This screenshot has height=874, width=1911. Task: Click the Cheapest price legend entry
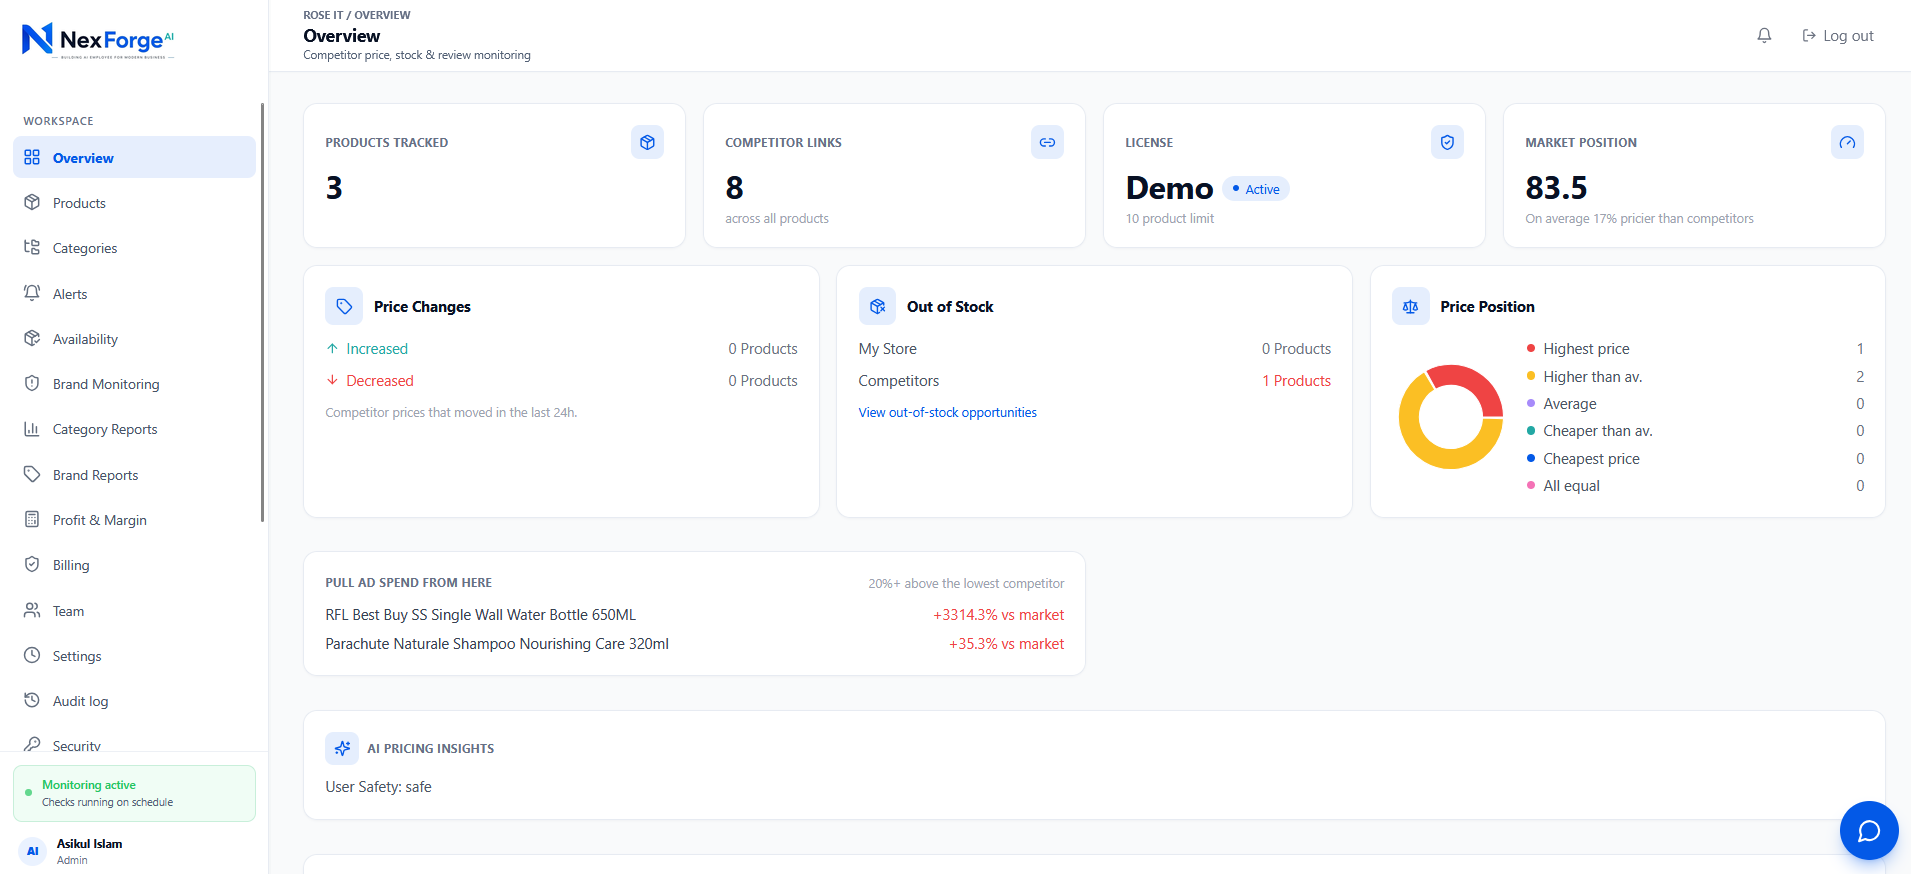(x=1695, y=459)
